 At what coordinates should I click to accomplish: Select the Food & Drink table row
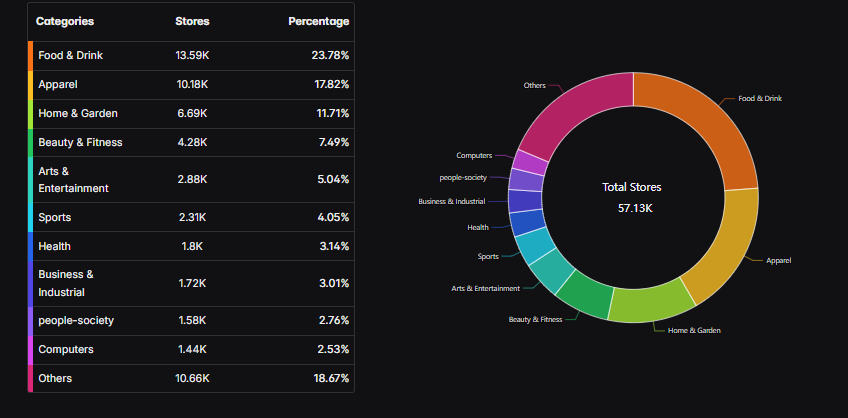pos(192,56)
